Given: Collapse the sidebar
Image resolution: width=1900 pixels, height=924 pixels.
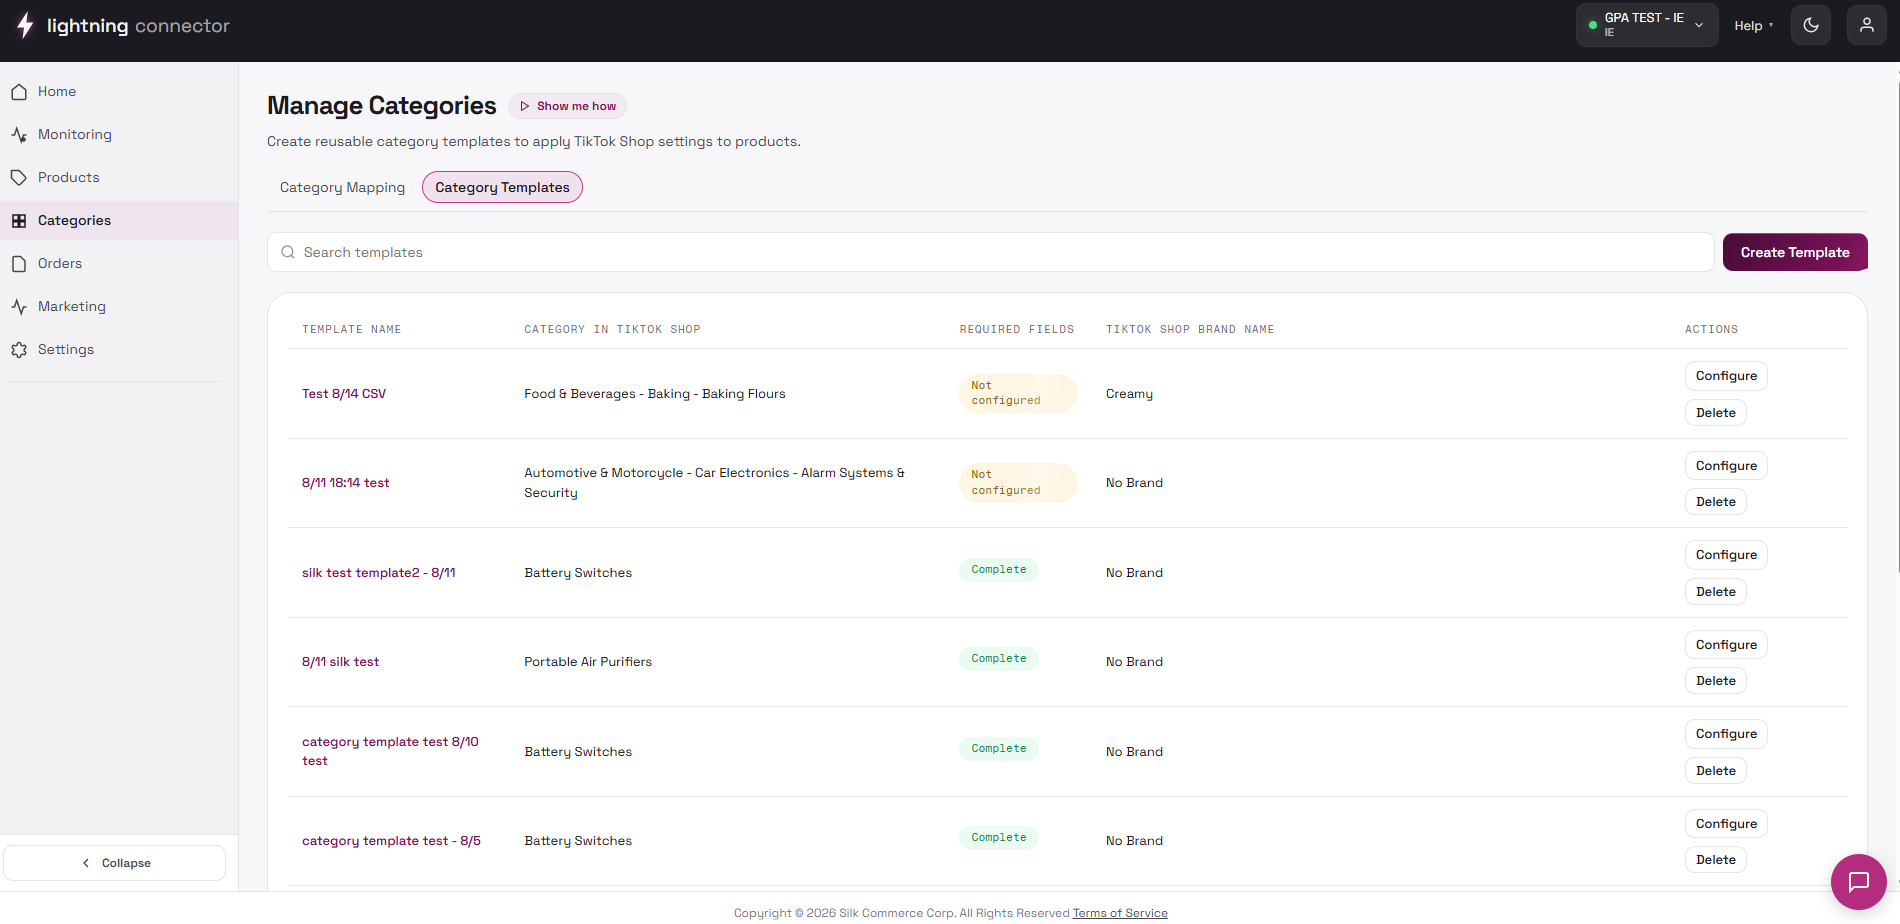Looking at the screenshot, I should click(x=115, y=863).
